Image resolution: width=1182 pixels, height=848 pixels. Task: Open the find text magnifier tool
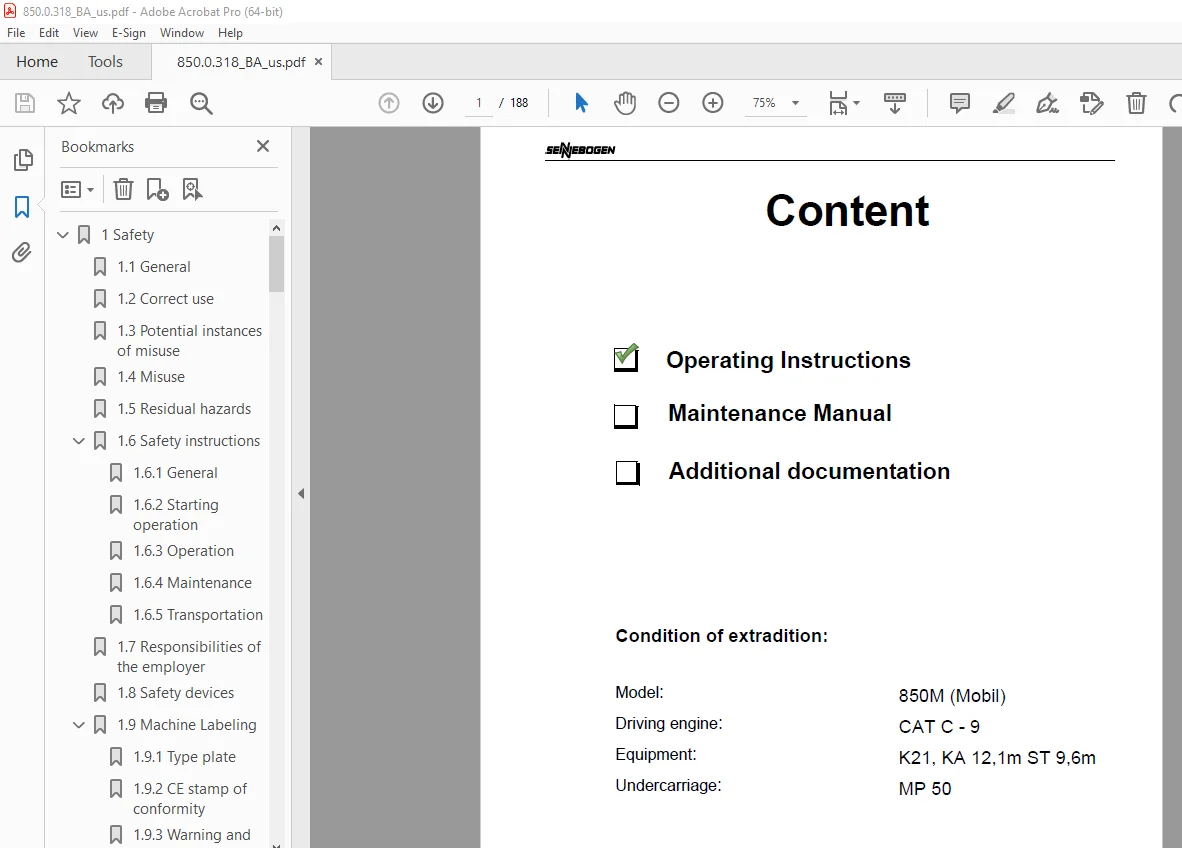click(201, 103)
